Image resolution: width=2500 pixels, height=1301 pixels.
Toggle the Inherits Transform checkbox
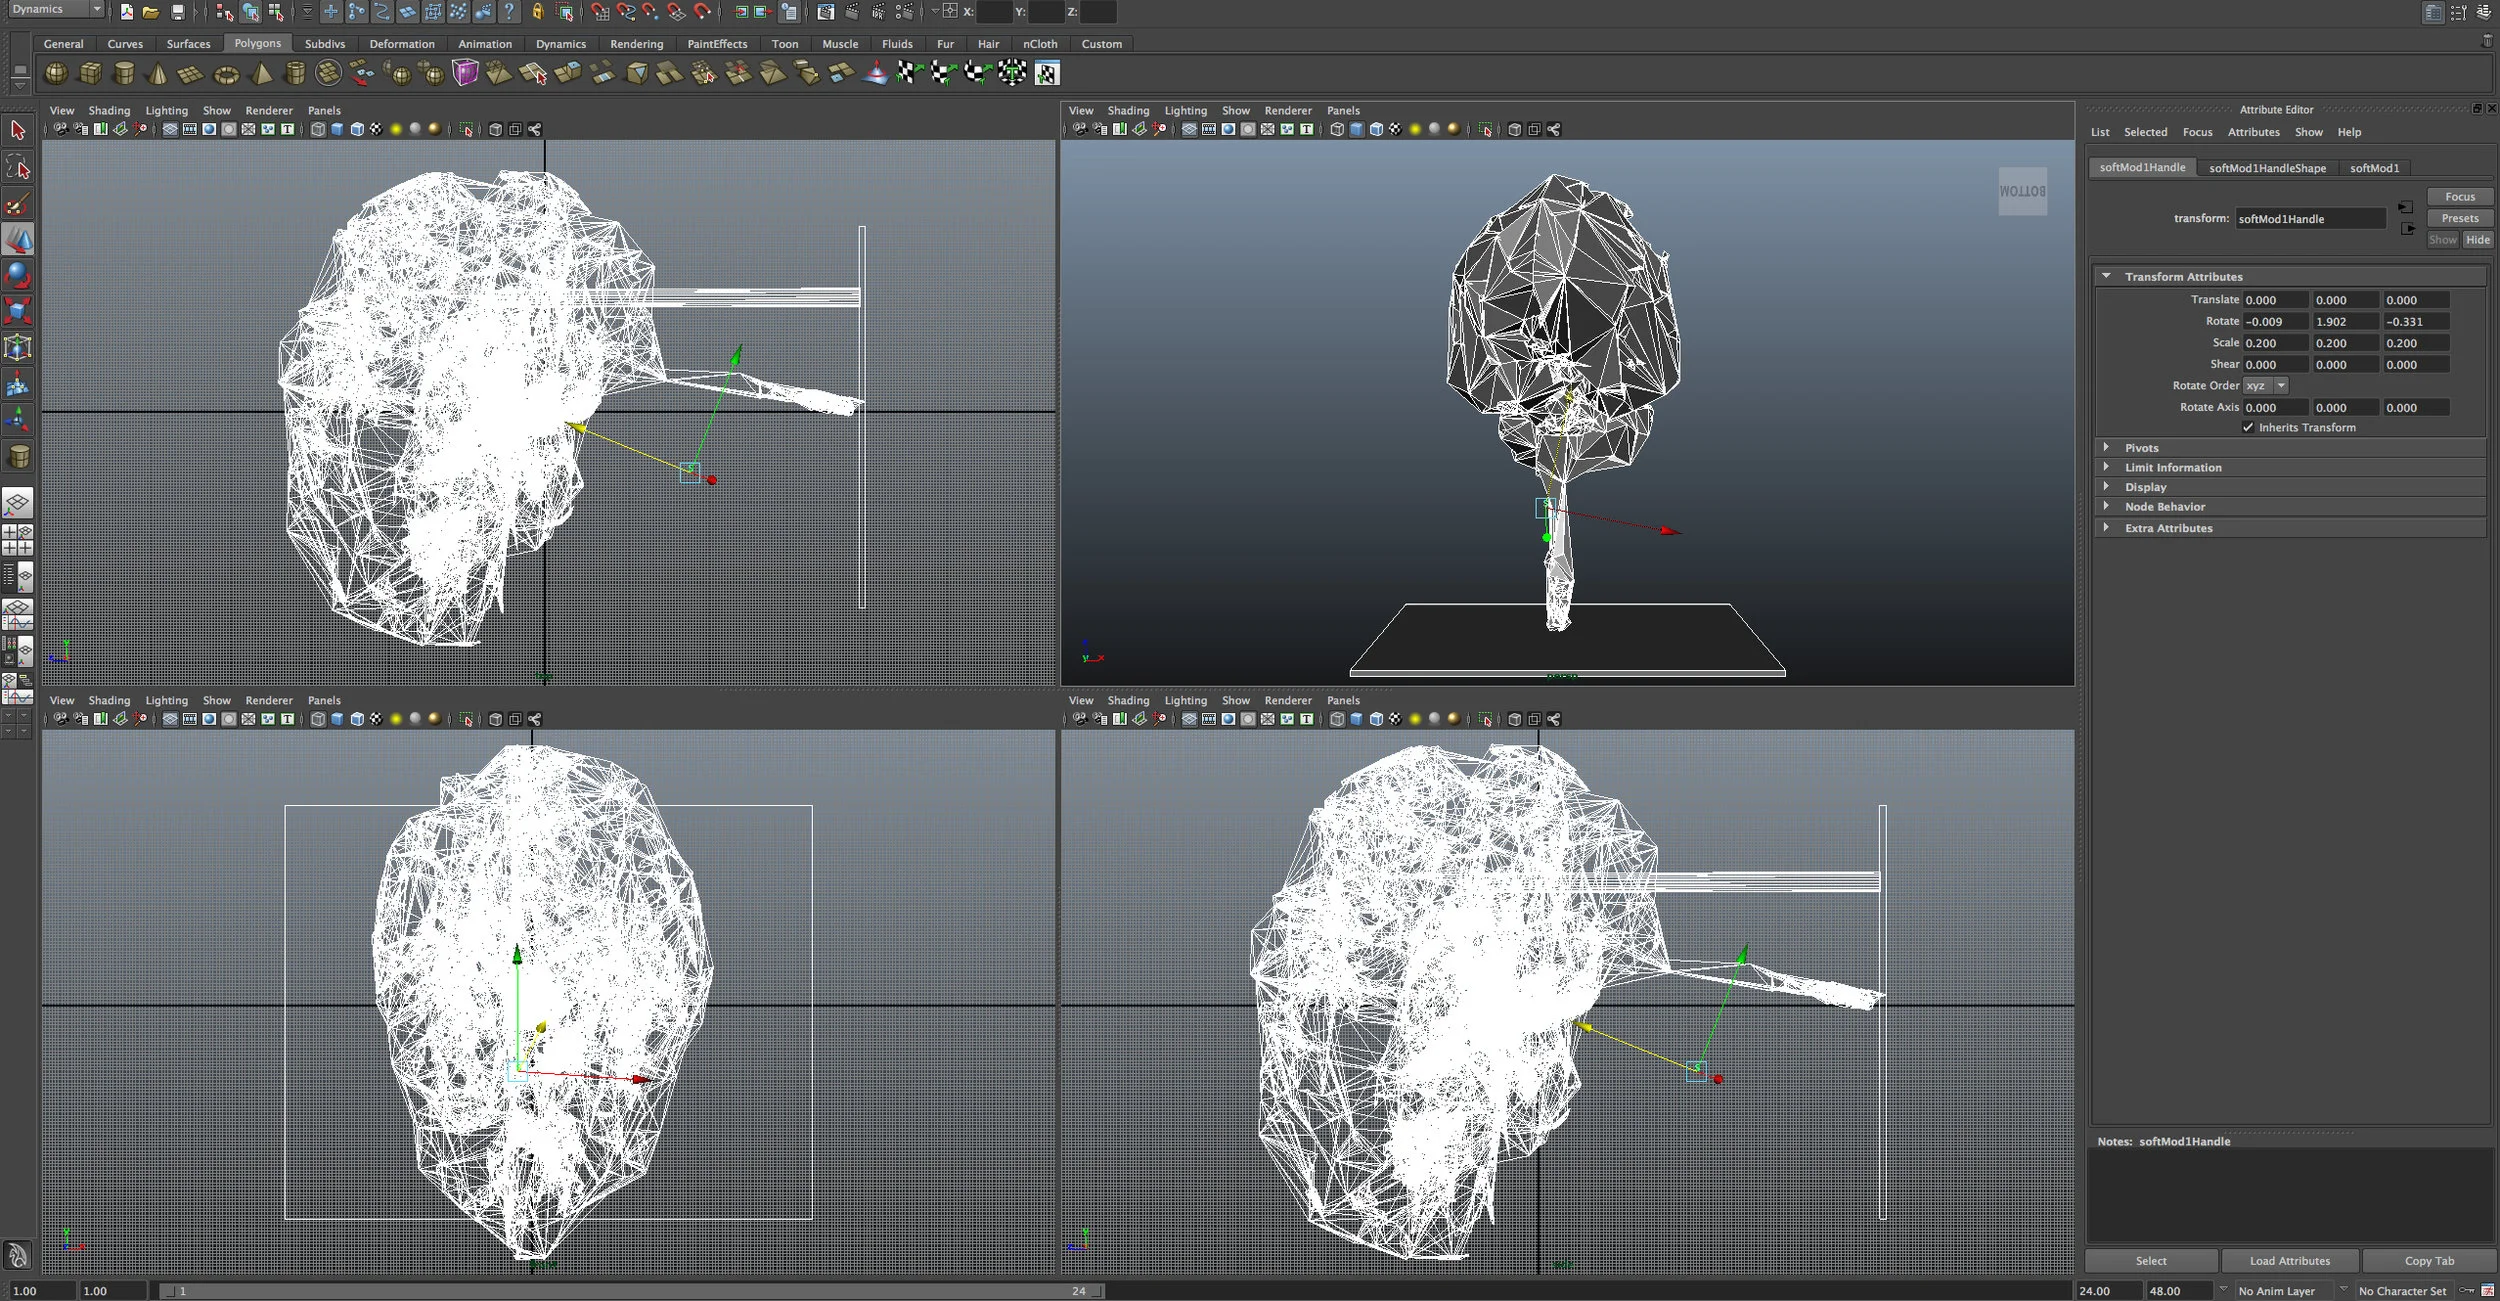[2248, 427]
